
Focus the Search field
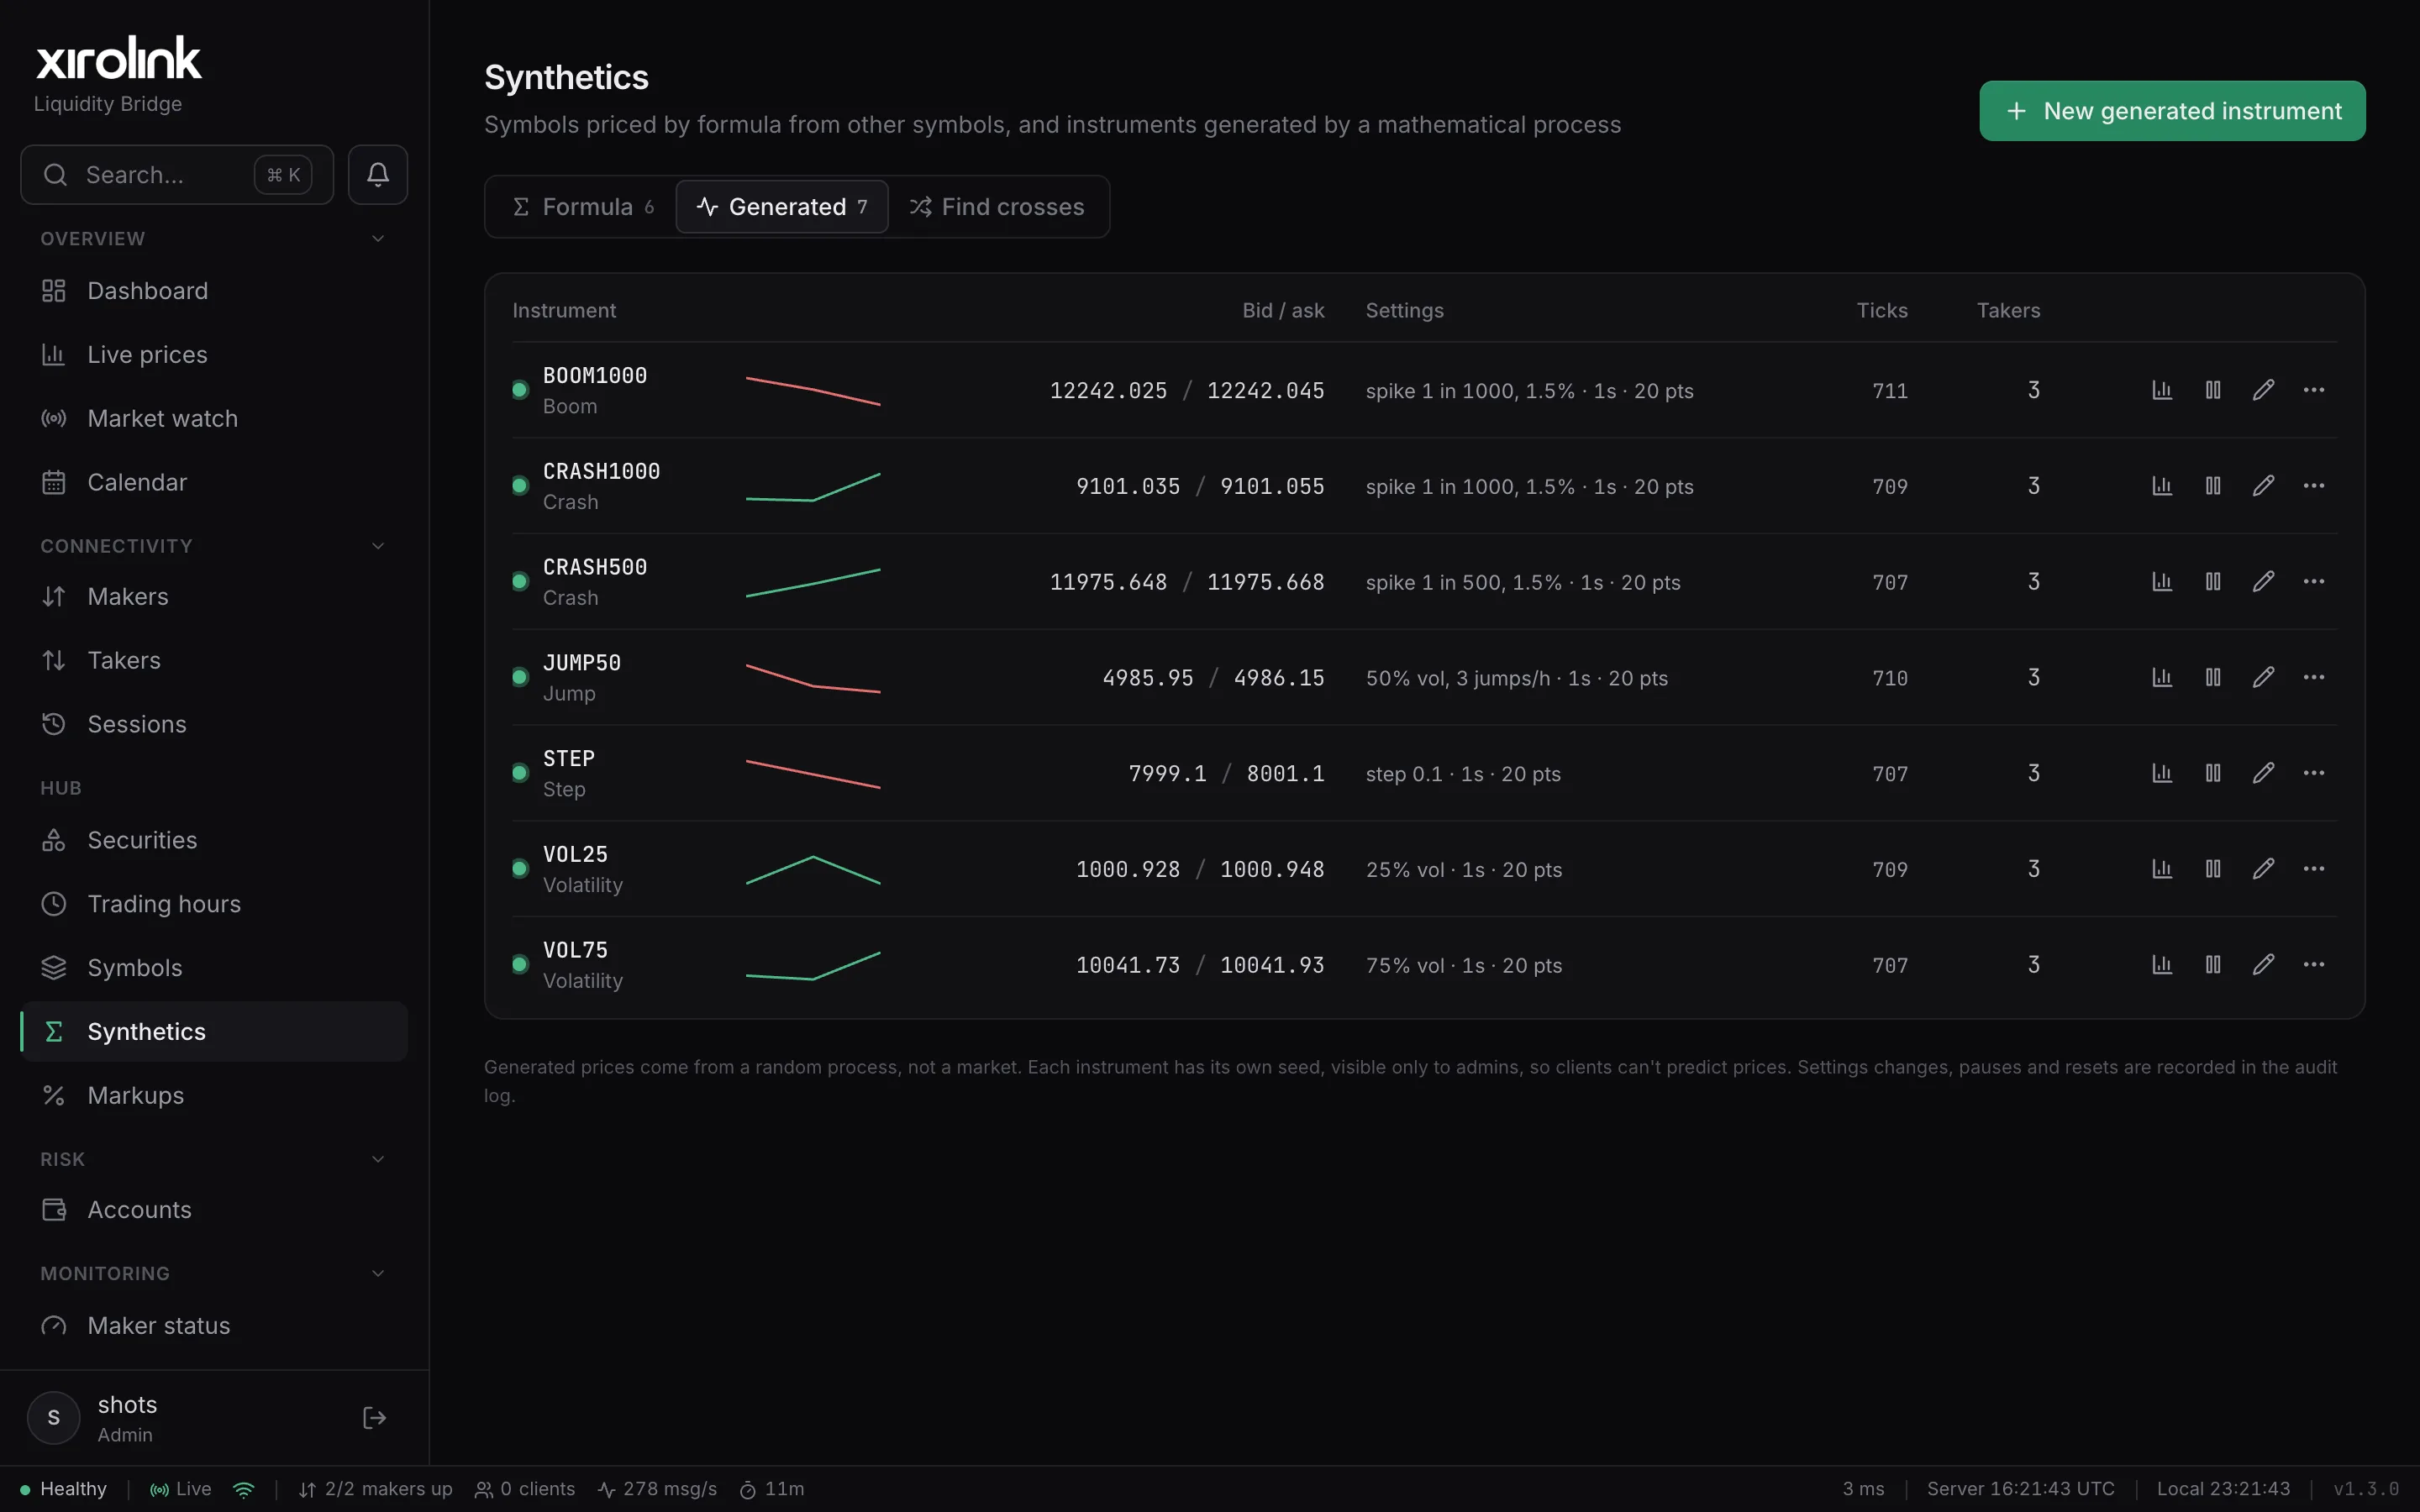[177, 175]
